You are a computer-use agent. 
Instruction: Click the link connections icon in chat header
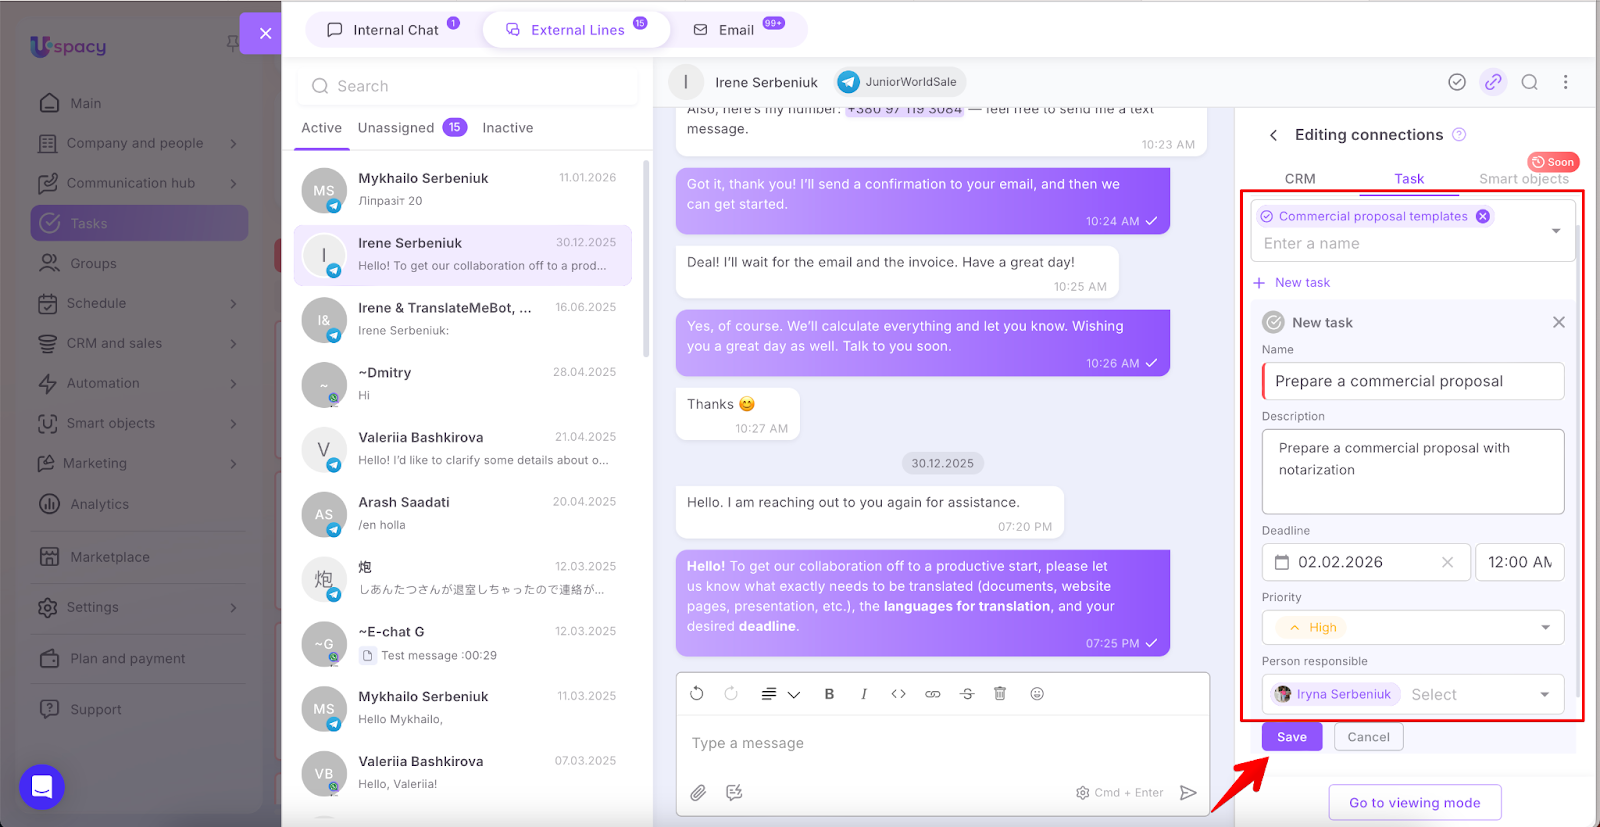pos(1493,82)
